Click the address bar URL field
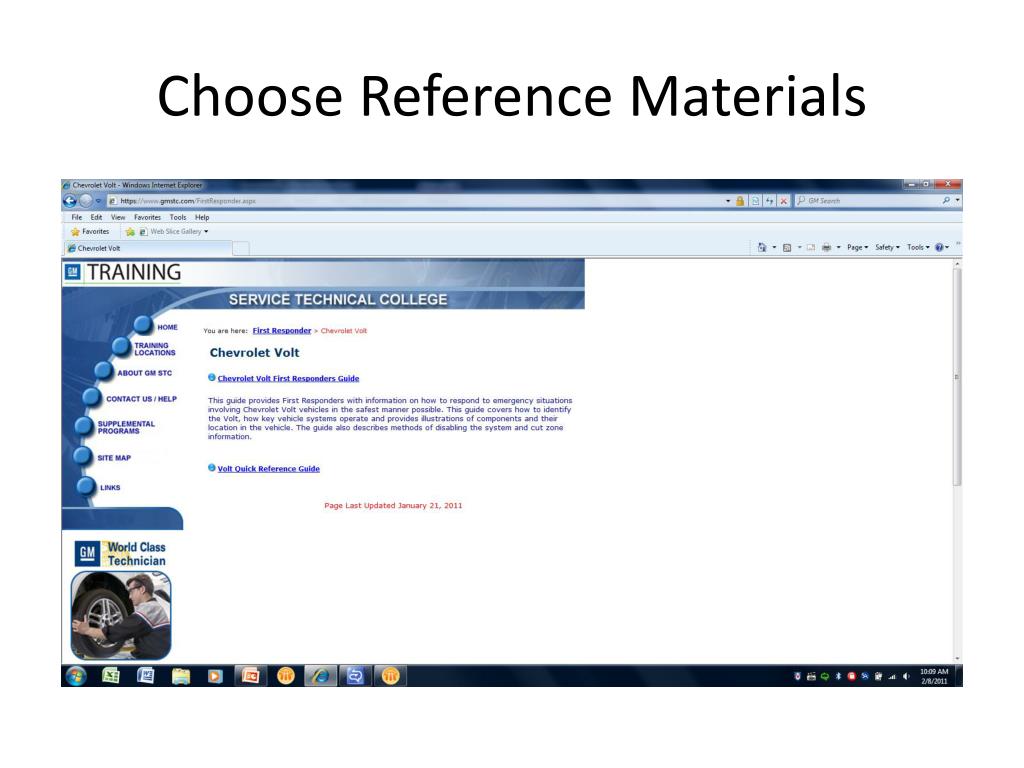Viewport: 1024px width, 768px height. coord(418,201)
